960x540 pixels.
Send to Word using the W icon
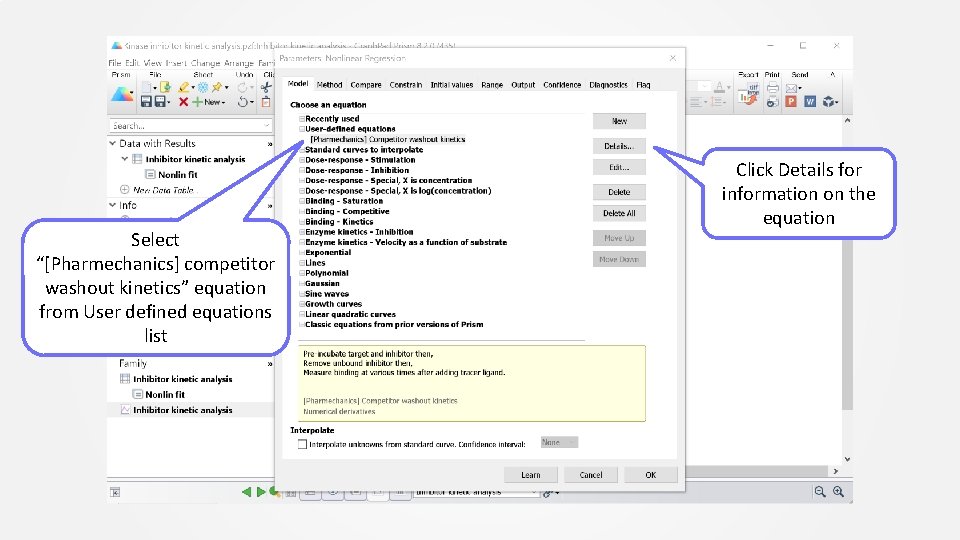[x=810, y=102]
